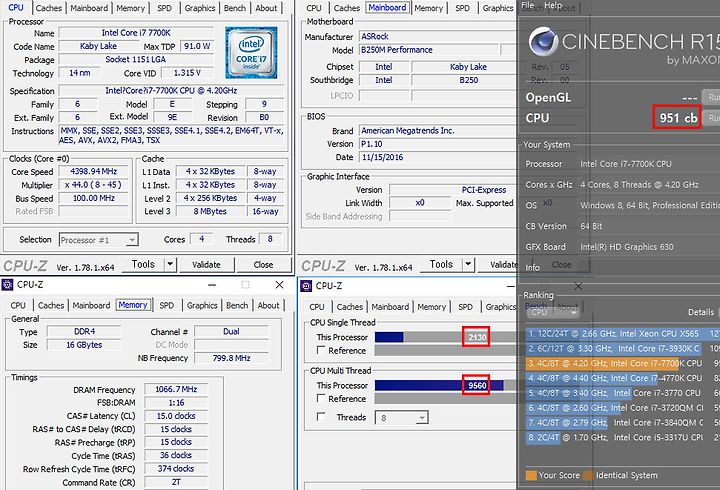Image resolution: width=720 pixels, height=490 pixels.
Task: Select the Mainboard tab in the Motherboard window
Action: click(387, 8)
